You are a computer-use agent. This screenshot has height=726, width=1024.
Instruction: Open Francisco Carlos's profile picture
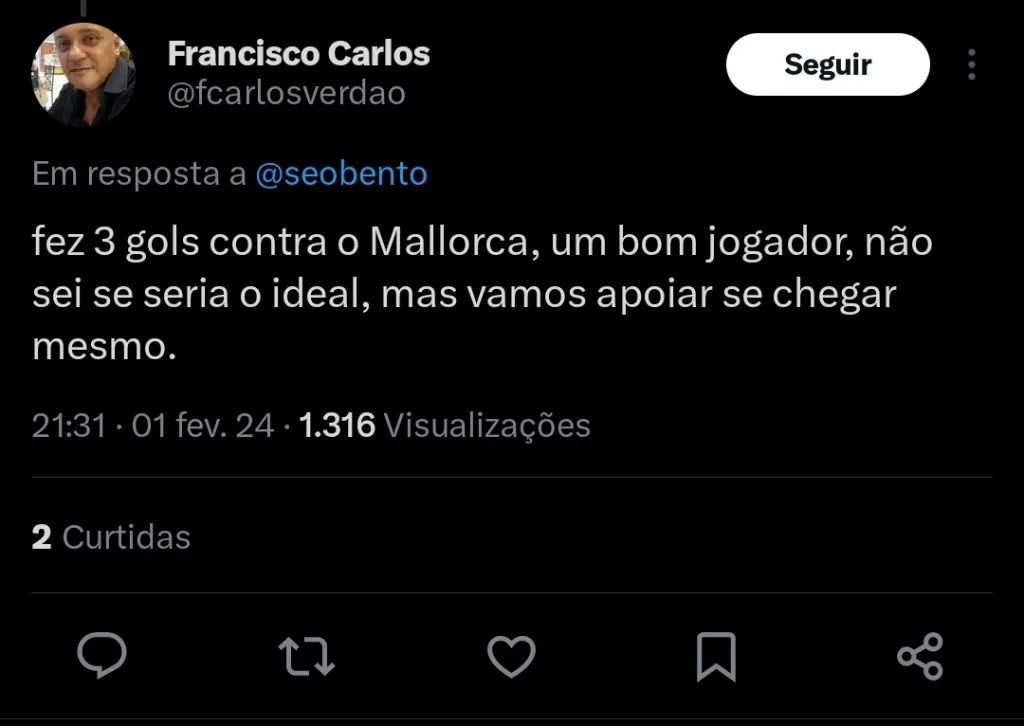coord(84,74)
